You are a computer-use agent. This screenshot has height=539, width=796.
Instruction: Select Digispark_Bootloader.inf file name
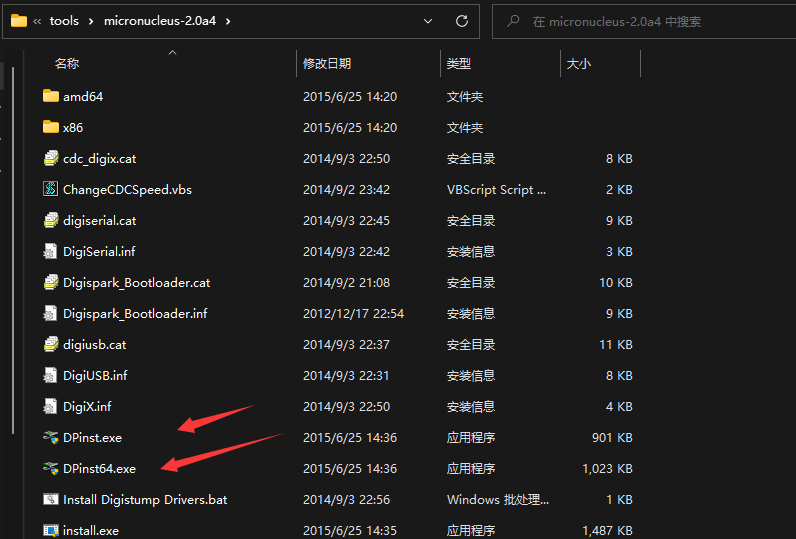[135, 314]
